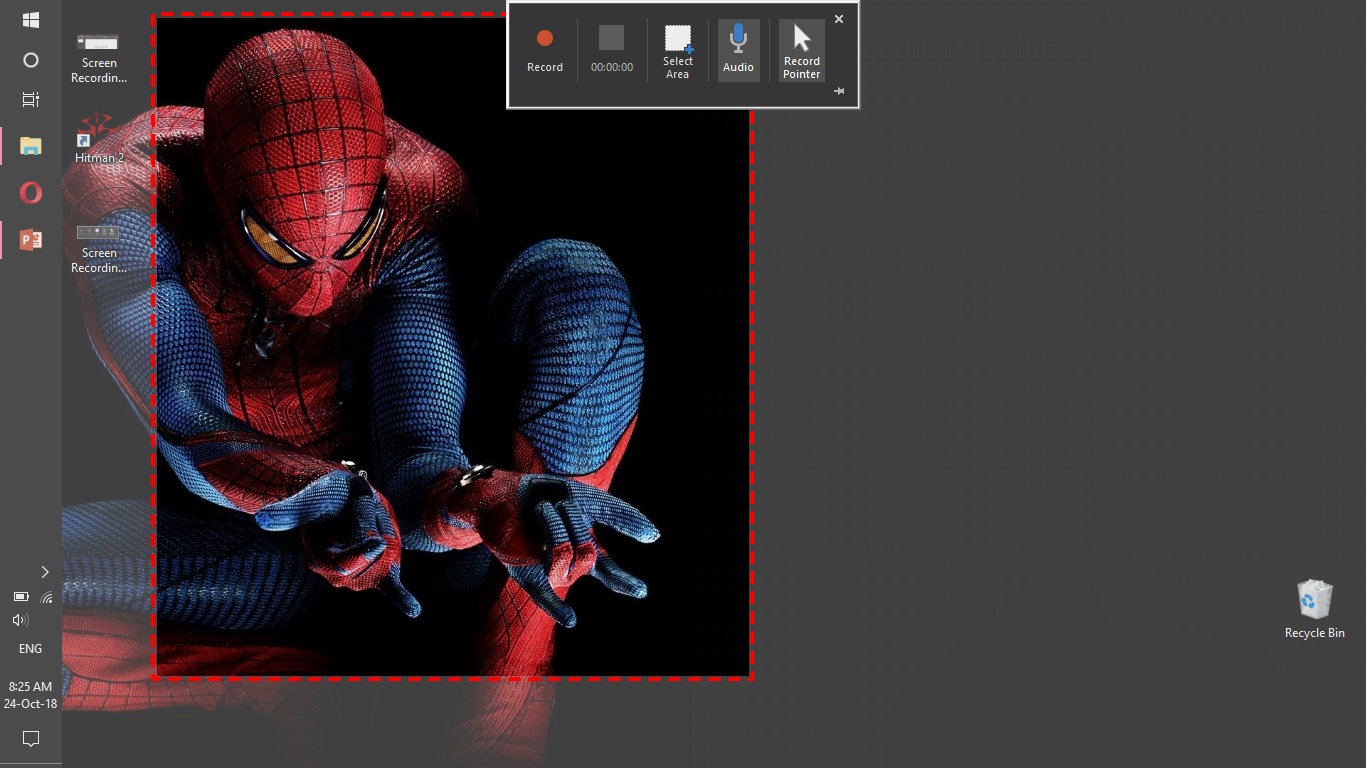Pin the recording control dock
Image resolution: width=1366 pixels, height=768 pixels.
(x=839, y=91)
